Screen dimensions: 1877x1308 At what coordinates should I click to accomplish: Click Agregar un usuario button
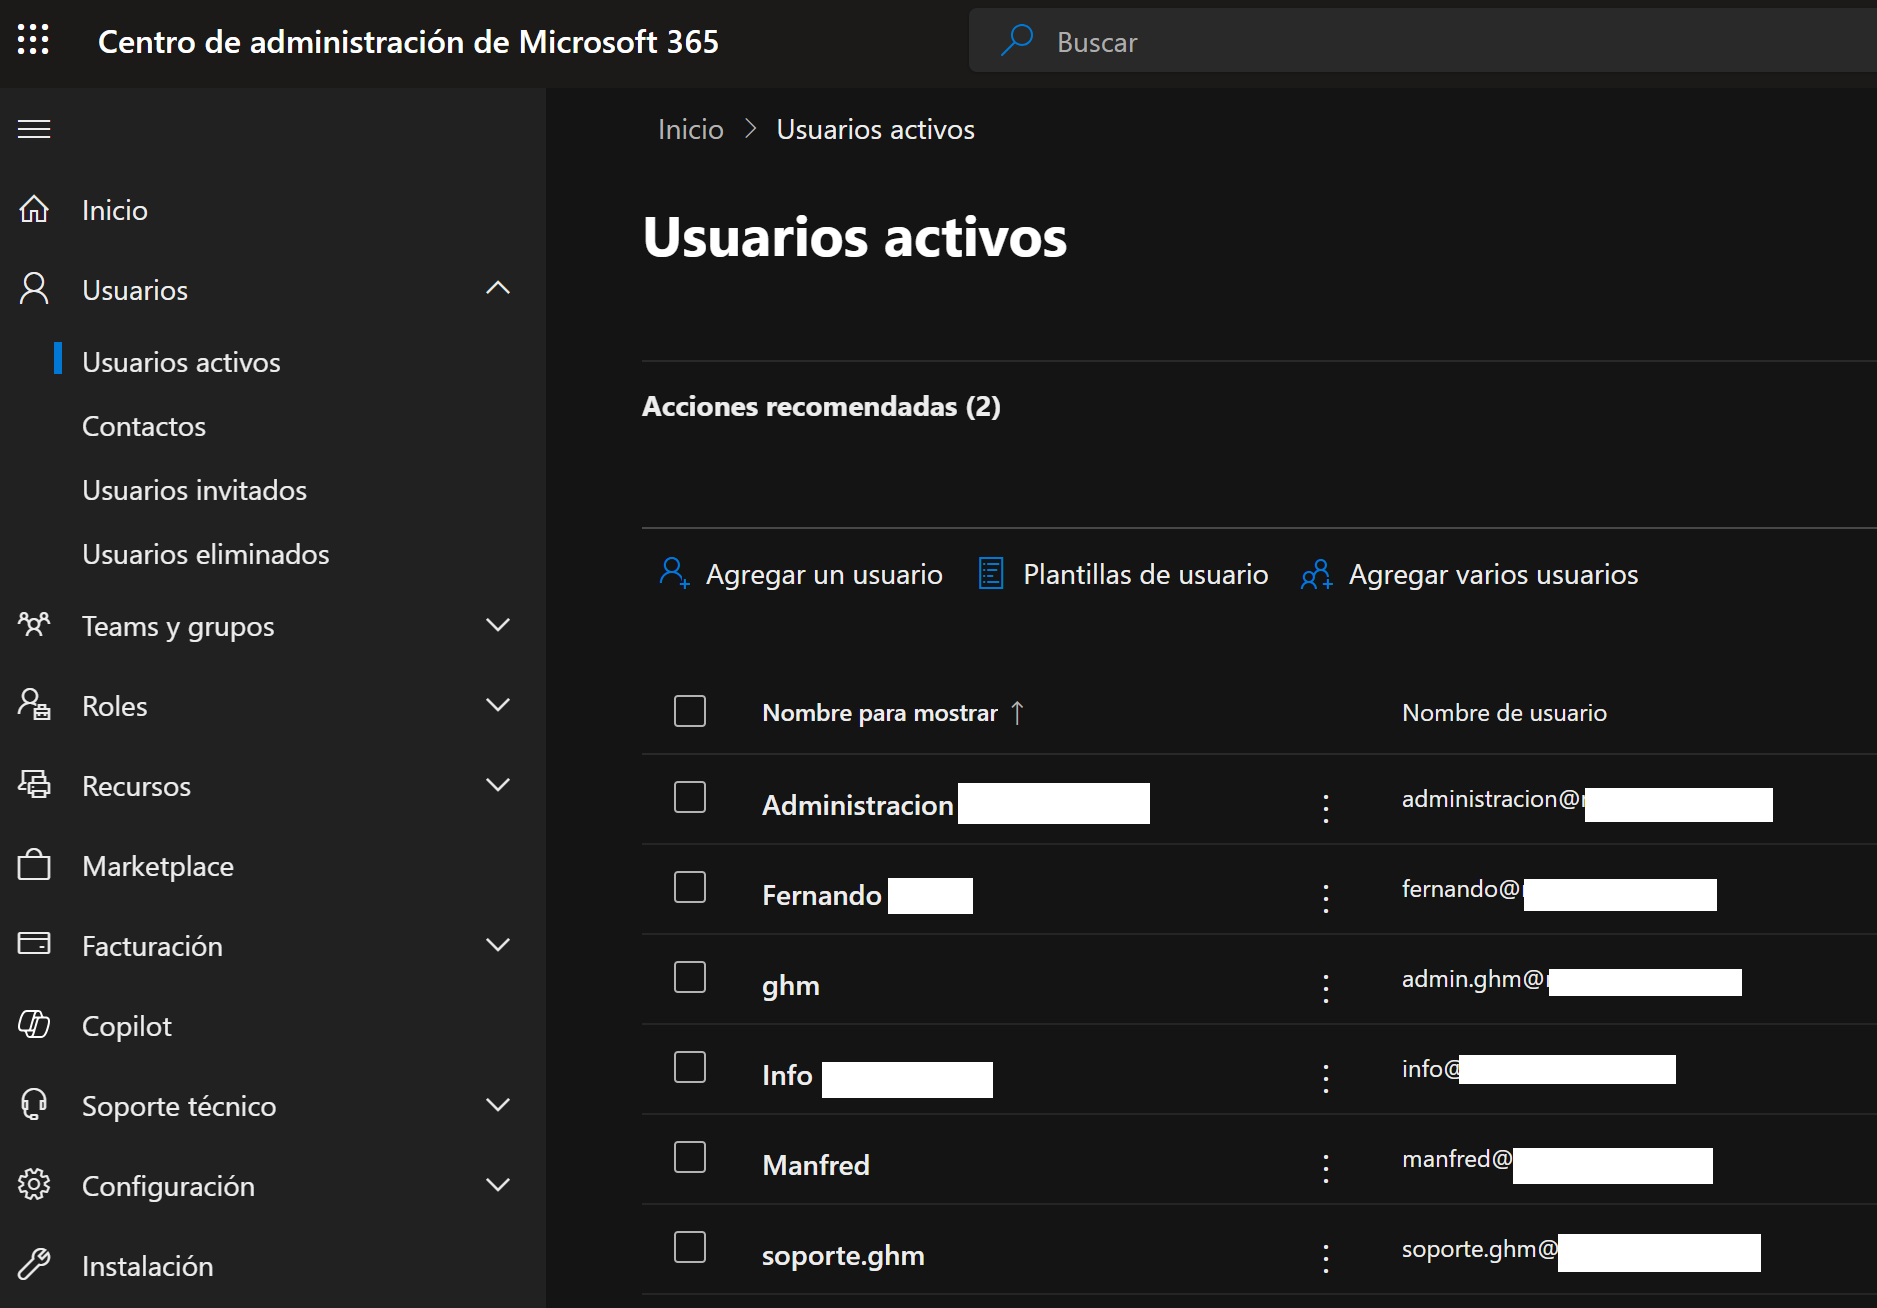(801, 574)
